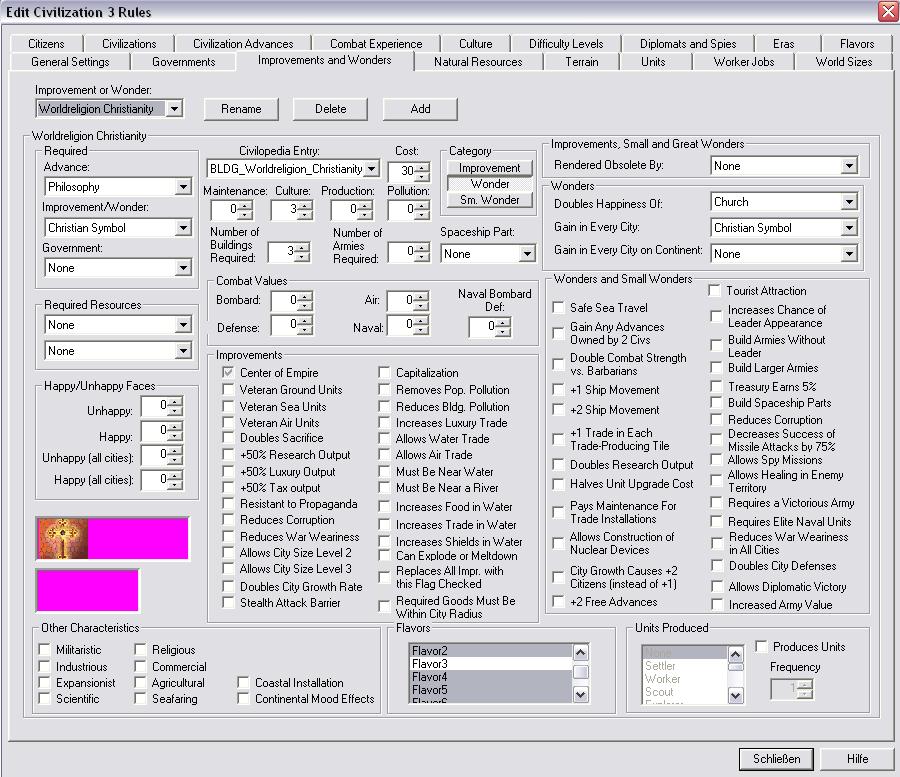Image resolution: width=900 pixels, height=777 pixels.
Task: Increase the Unhappy faces spinner
Action: (176, 402)
